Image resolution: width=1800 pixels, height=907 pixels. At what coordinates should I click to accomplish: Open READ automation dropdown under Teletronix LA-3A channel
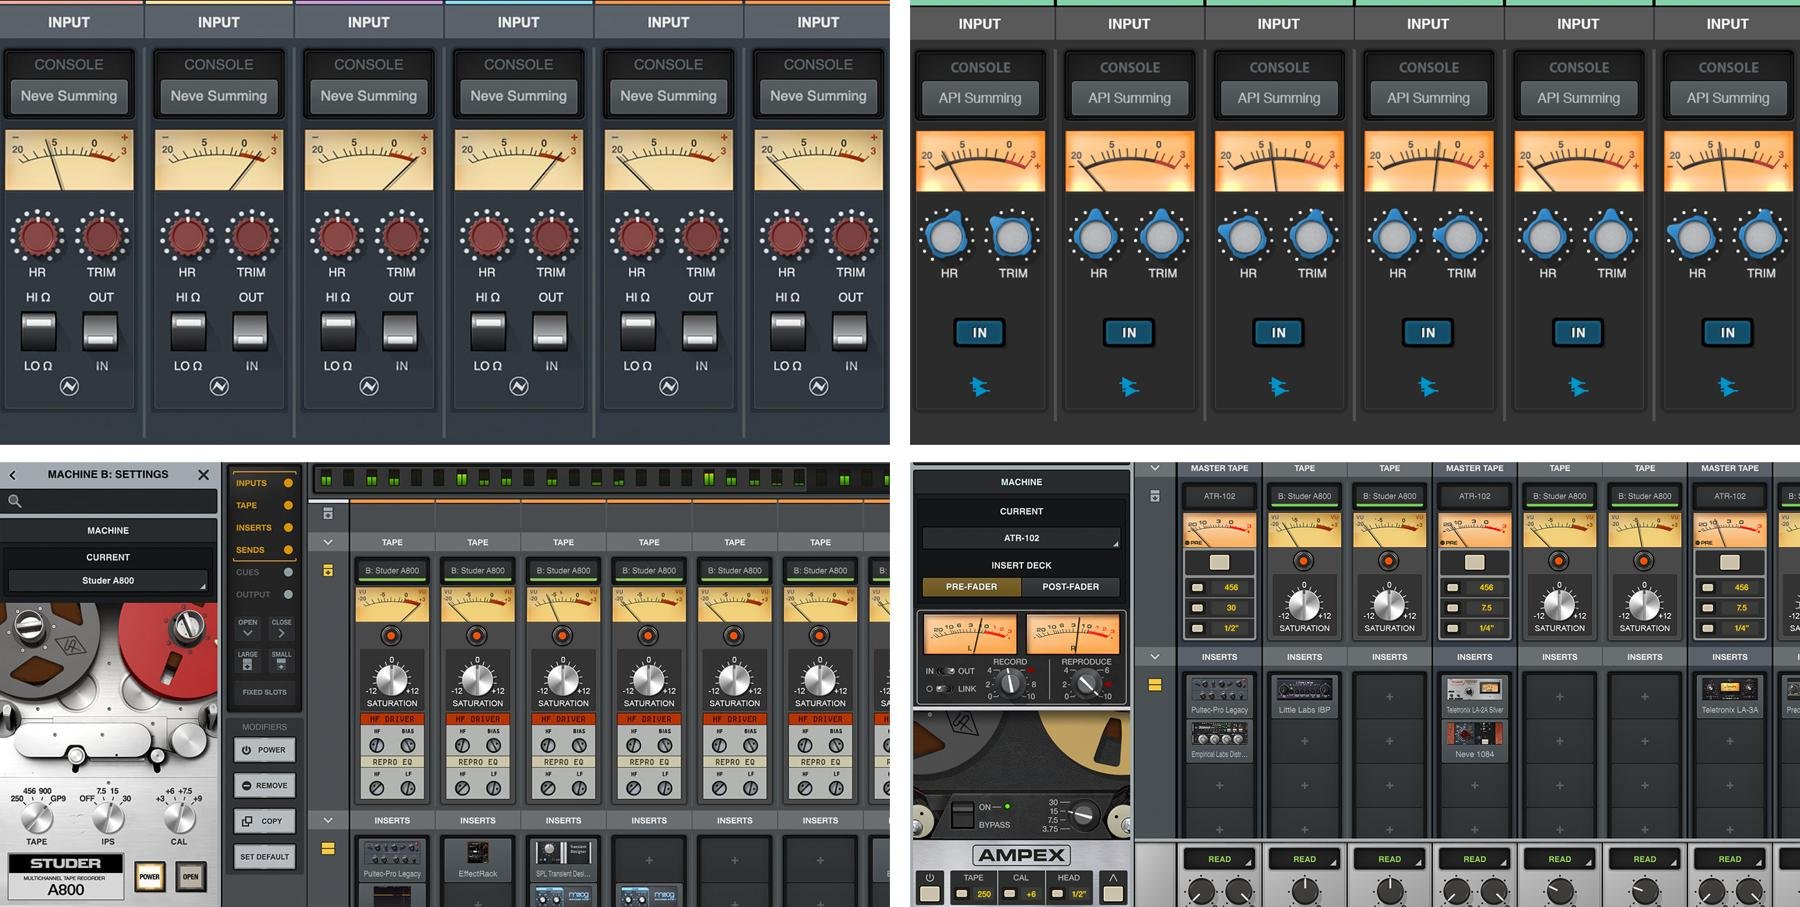1730,859
